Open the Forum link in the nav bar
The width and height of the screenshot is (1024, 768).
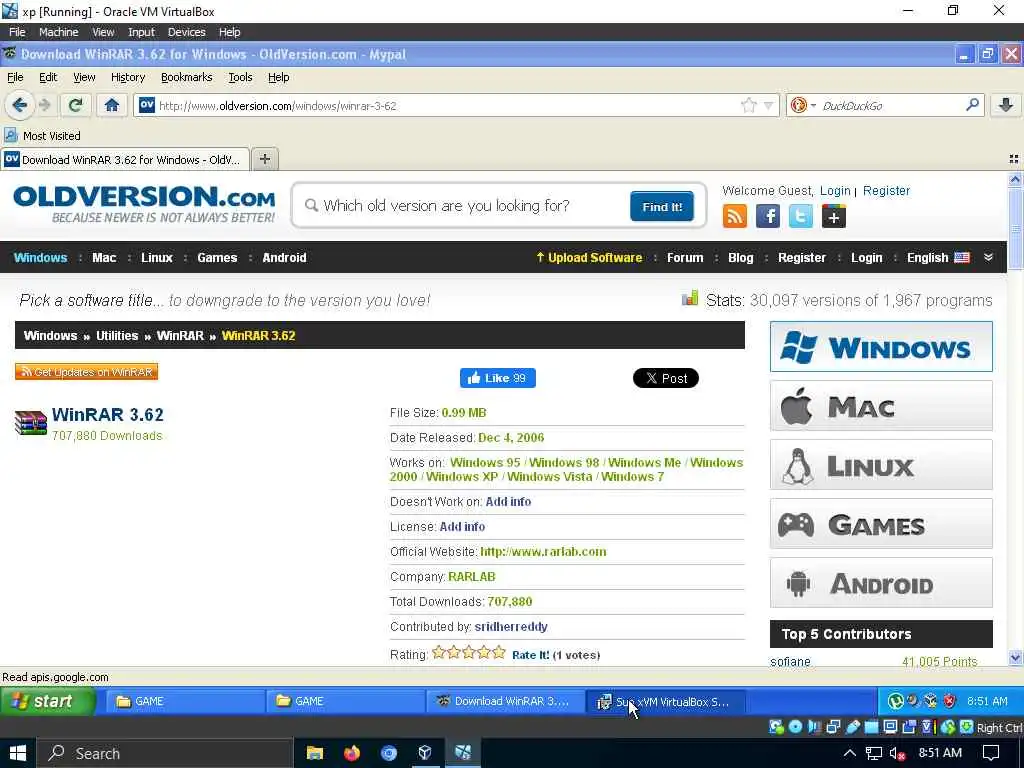click(x=685, y=257)
